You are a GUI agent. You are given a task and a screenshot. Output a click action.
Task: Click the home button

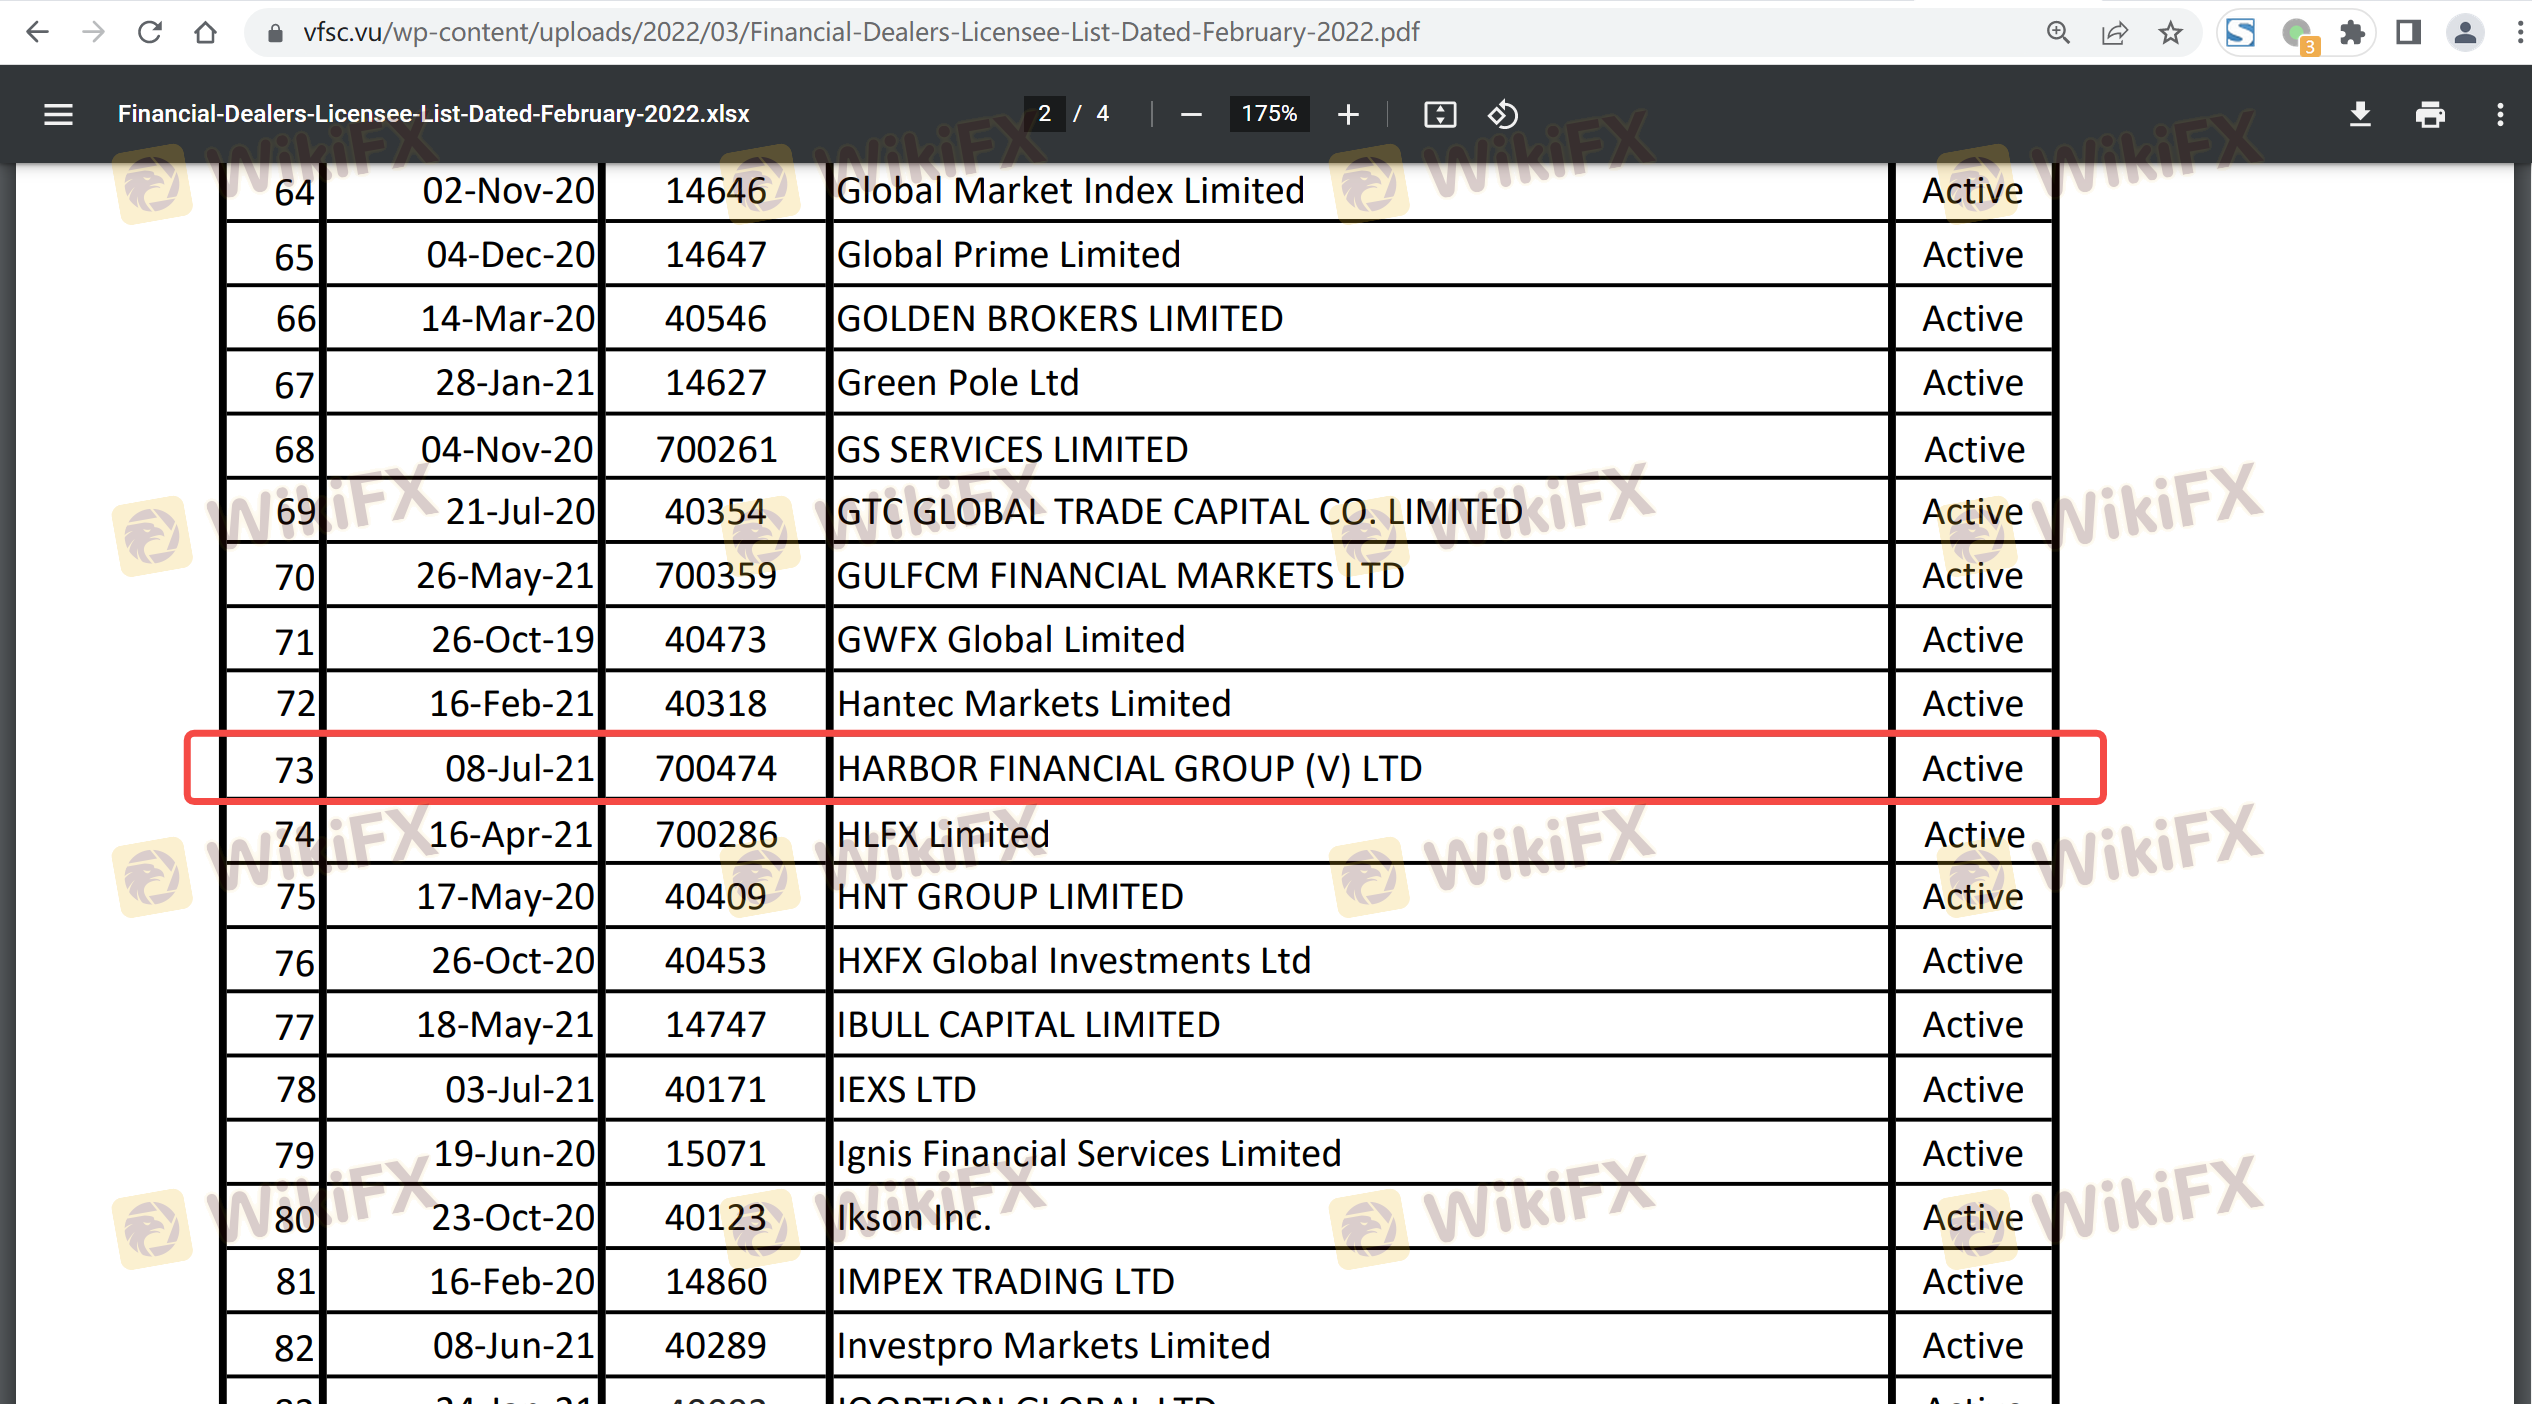pyautogui.click(x=206, y=33)
